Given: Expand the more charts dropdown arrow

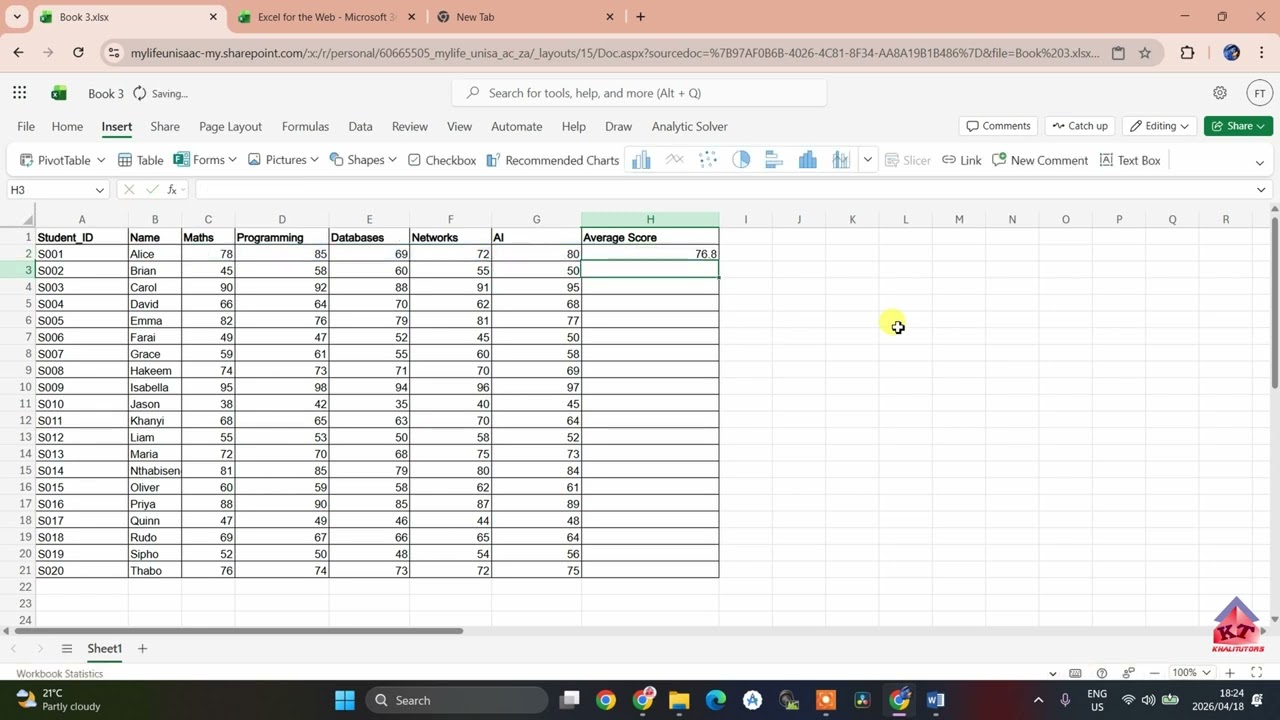Looking at the screenshot, I should coord(867,160).
